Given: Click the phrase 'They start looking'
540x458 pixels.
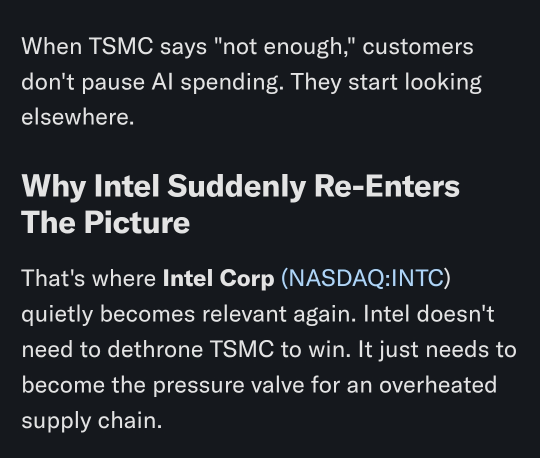Looking at the screenshot, I should 386,83.
